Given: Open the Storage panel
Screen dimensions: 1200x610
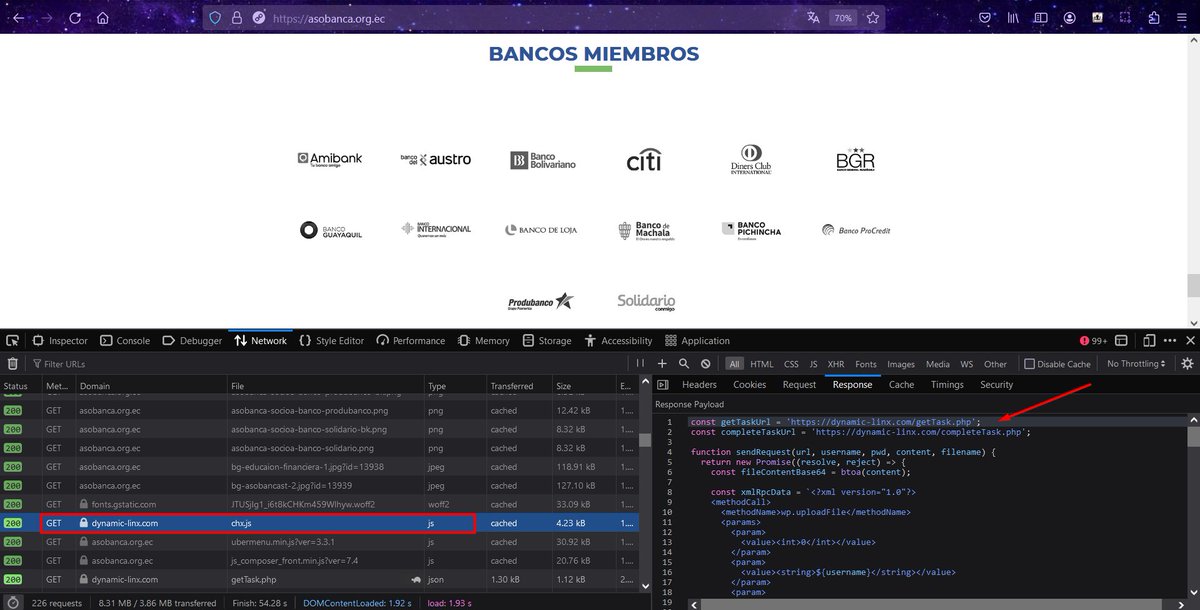Looking at the screenshot, I should click(x=546, y=341).
